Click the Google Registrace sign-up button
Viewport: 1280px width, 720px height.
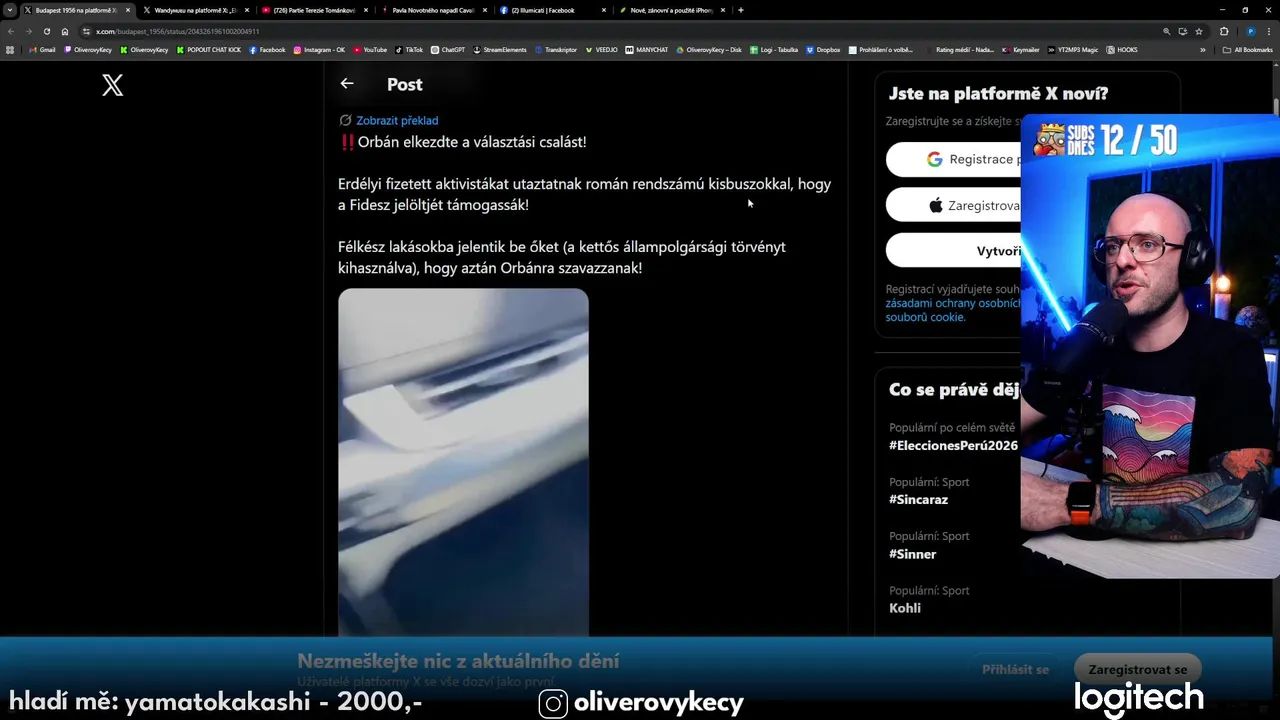[x=953, y=159]
